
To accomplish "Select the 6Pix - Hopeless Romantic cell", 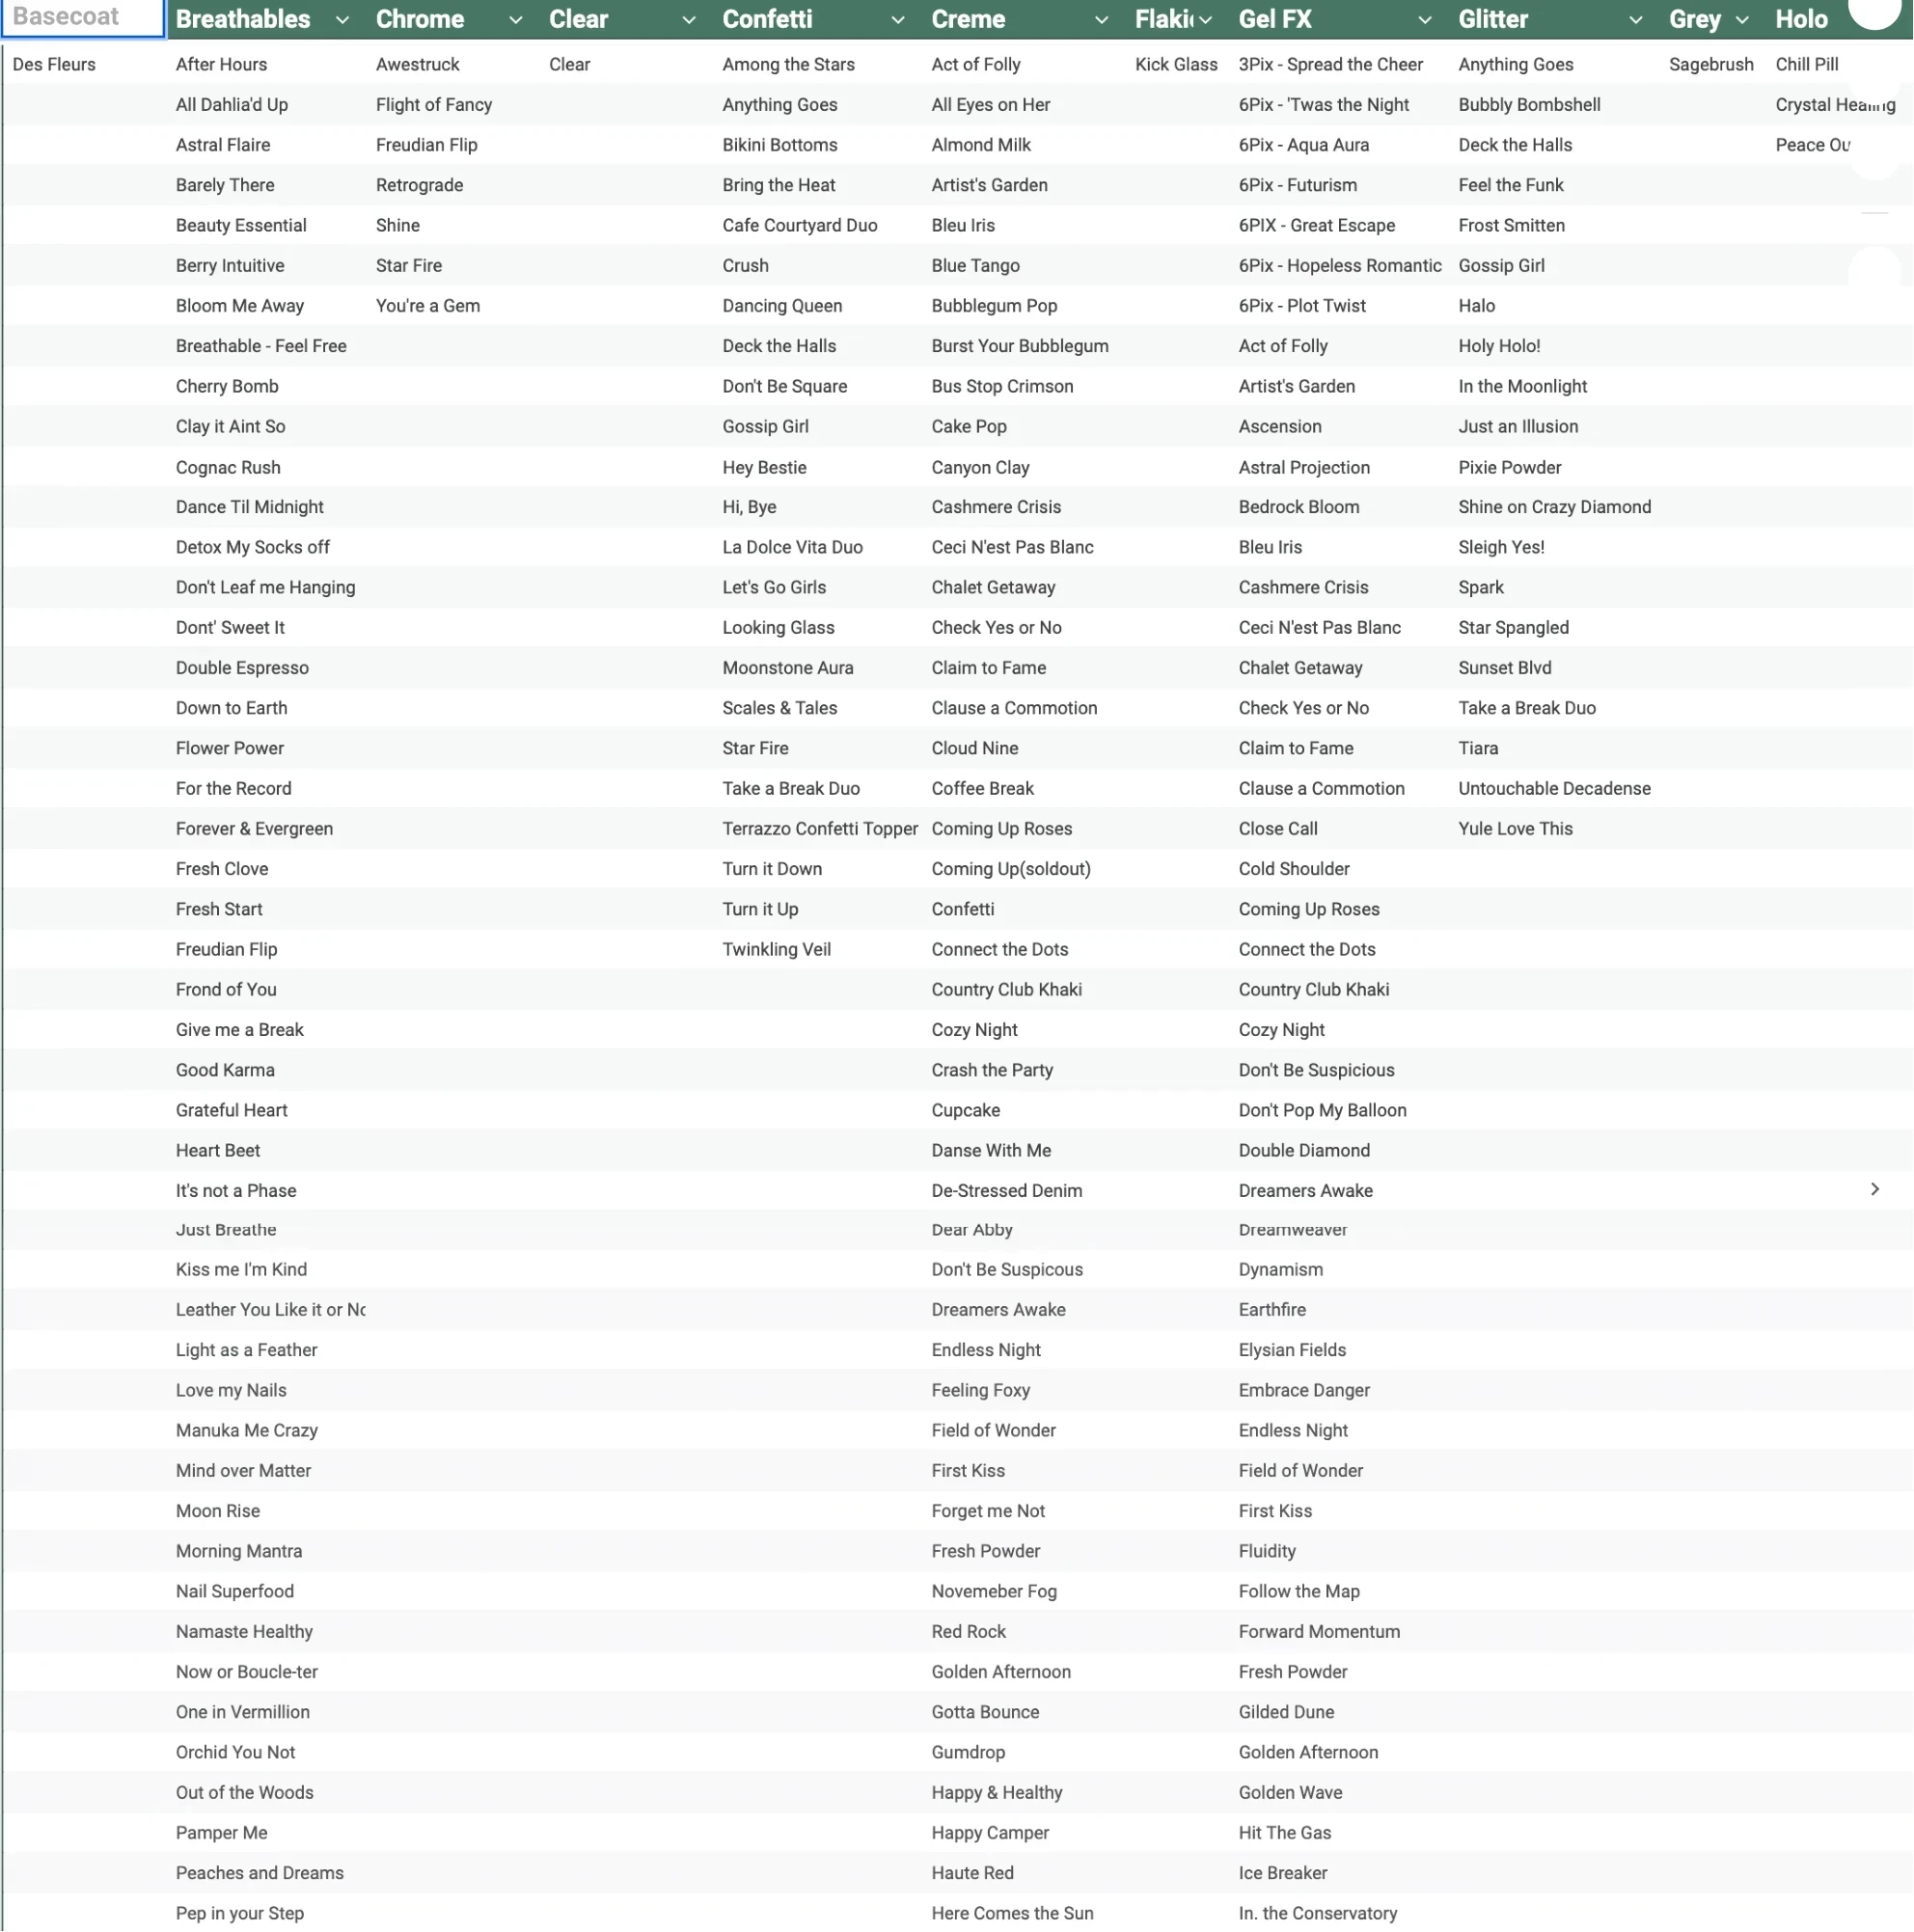I will [1339, 266].
